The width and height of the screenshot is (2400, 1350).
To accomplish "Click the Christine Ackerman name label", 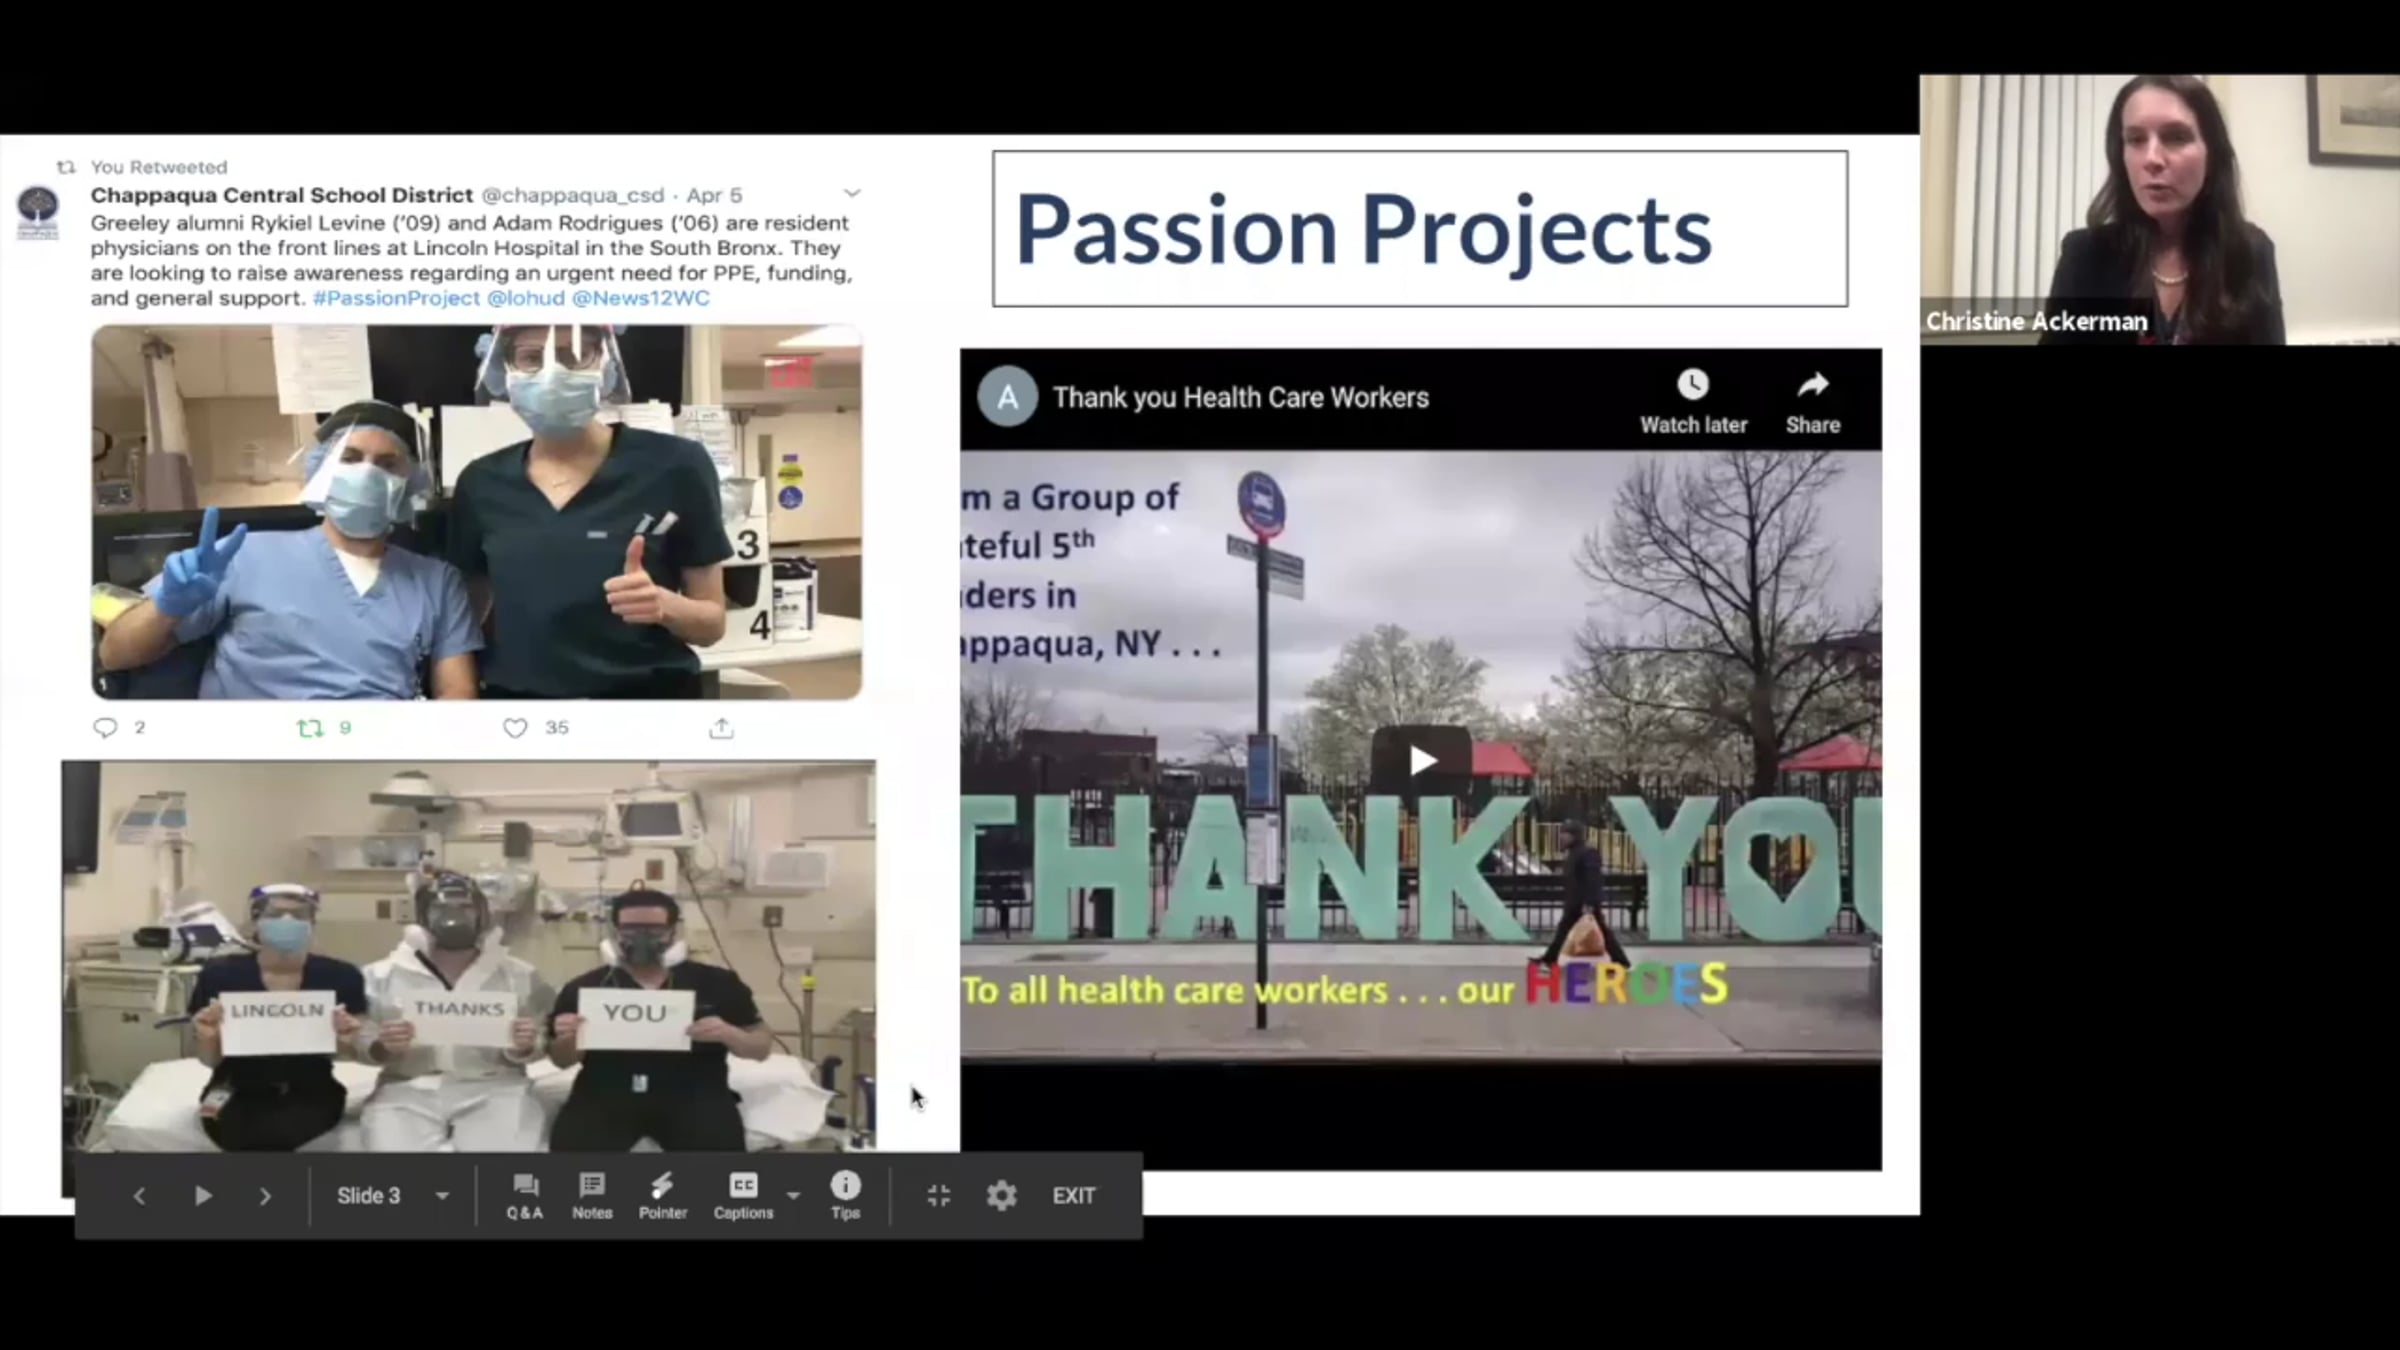I will click(x=2037, y=321).
